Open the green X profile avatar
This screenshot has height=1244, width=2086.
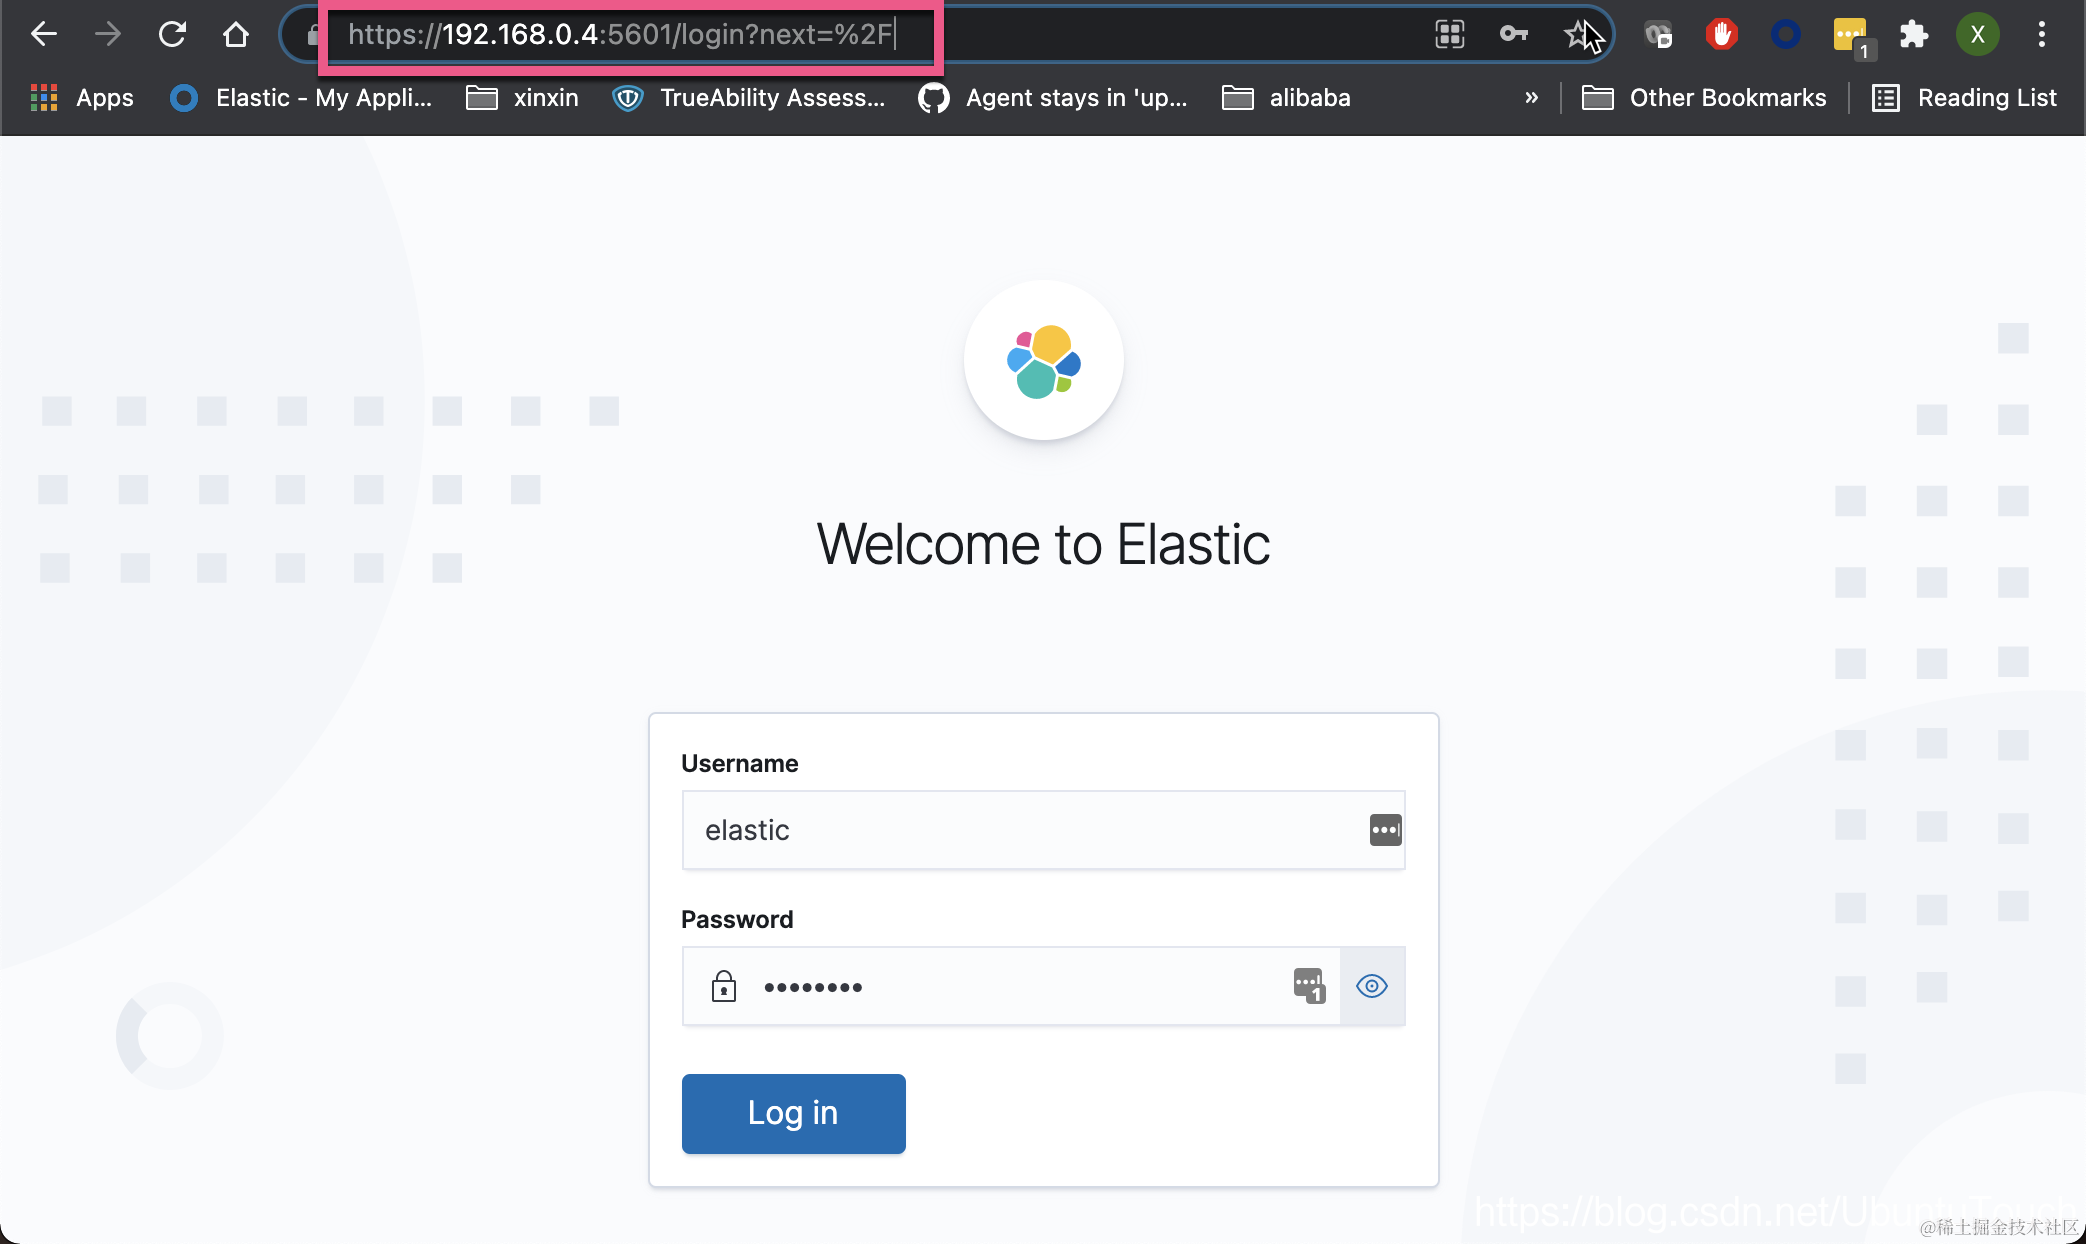coord(1977,35)
